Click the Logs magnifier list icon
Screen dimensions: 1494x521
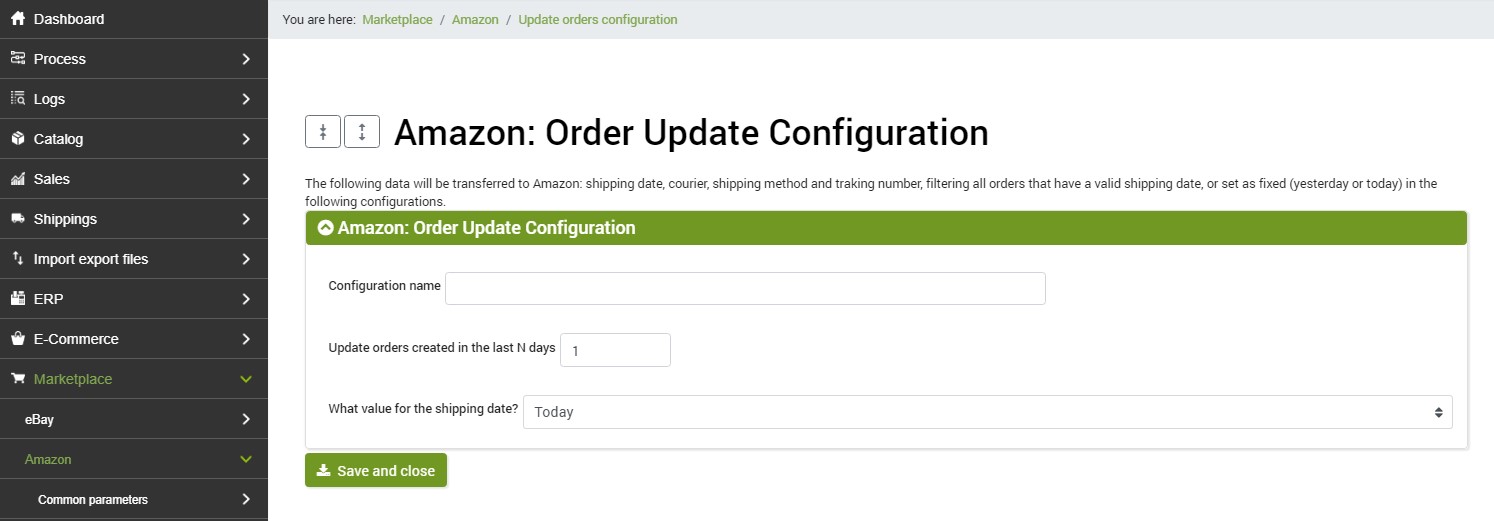(x=17, y=99)
